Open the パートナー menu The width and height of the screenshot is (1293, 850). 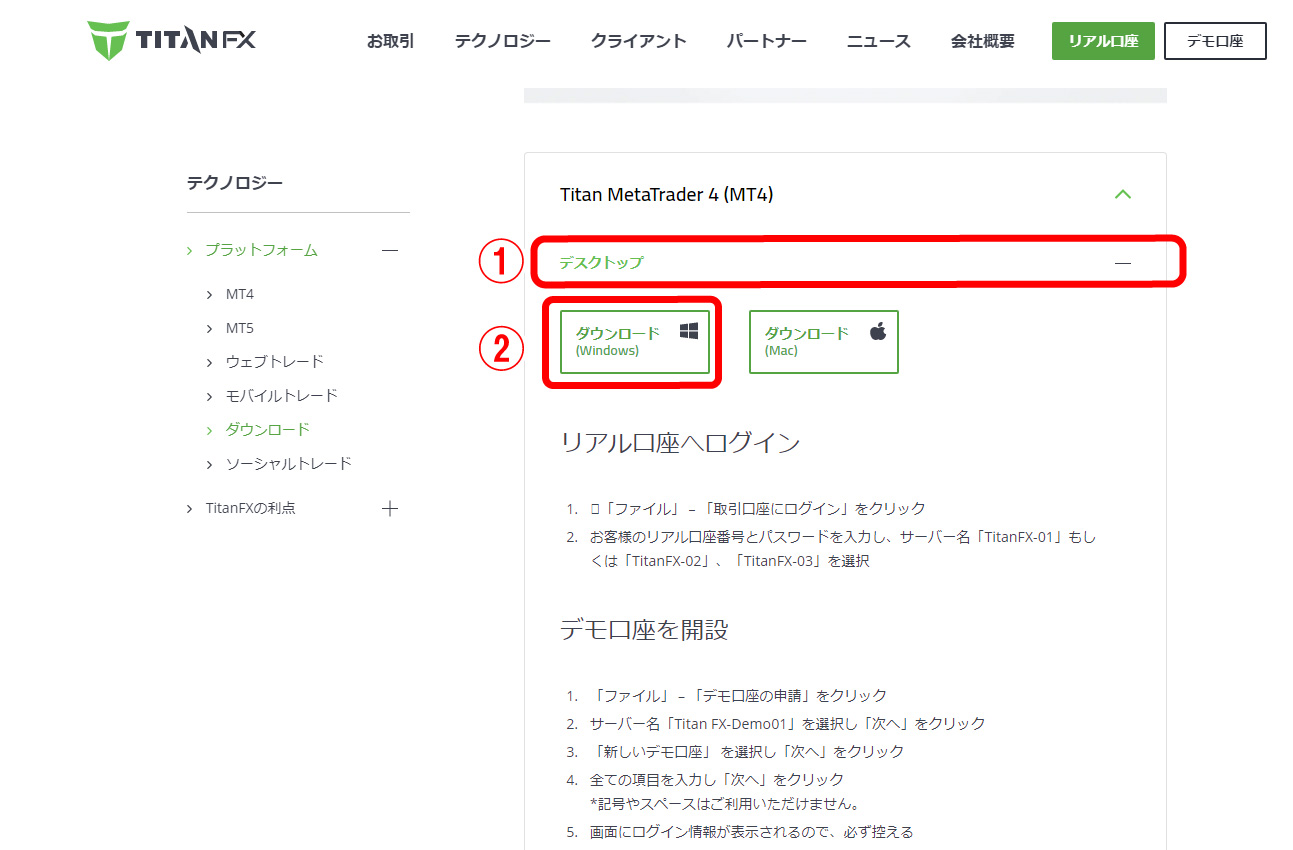766,41
